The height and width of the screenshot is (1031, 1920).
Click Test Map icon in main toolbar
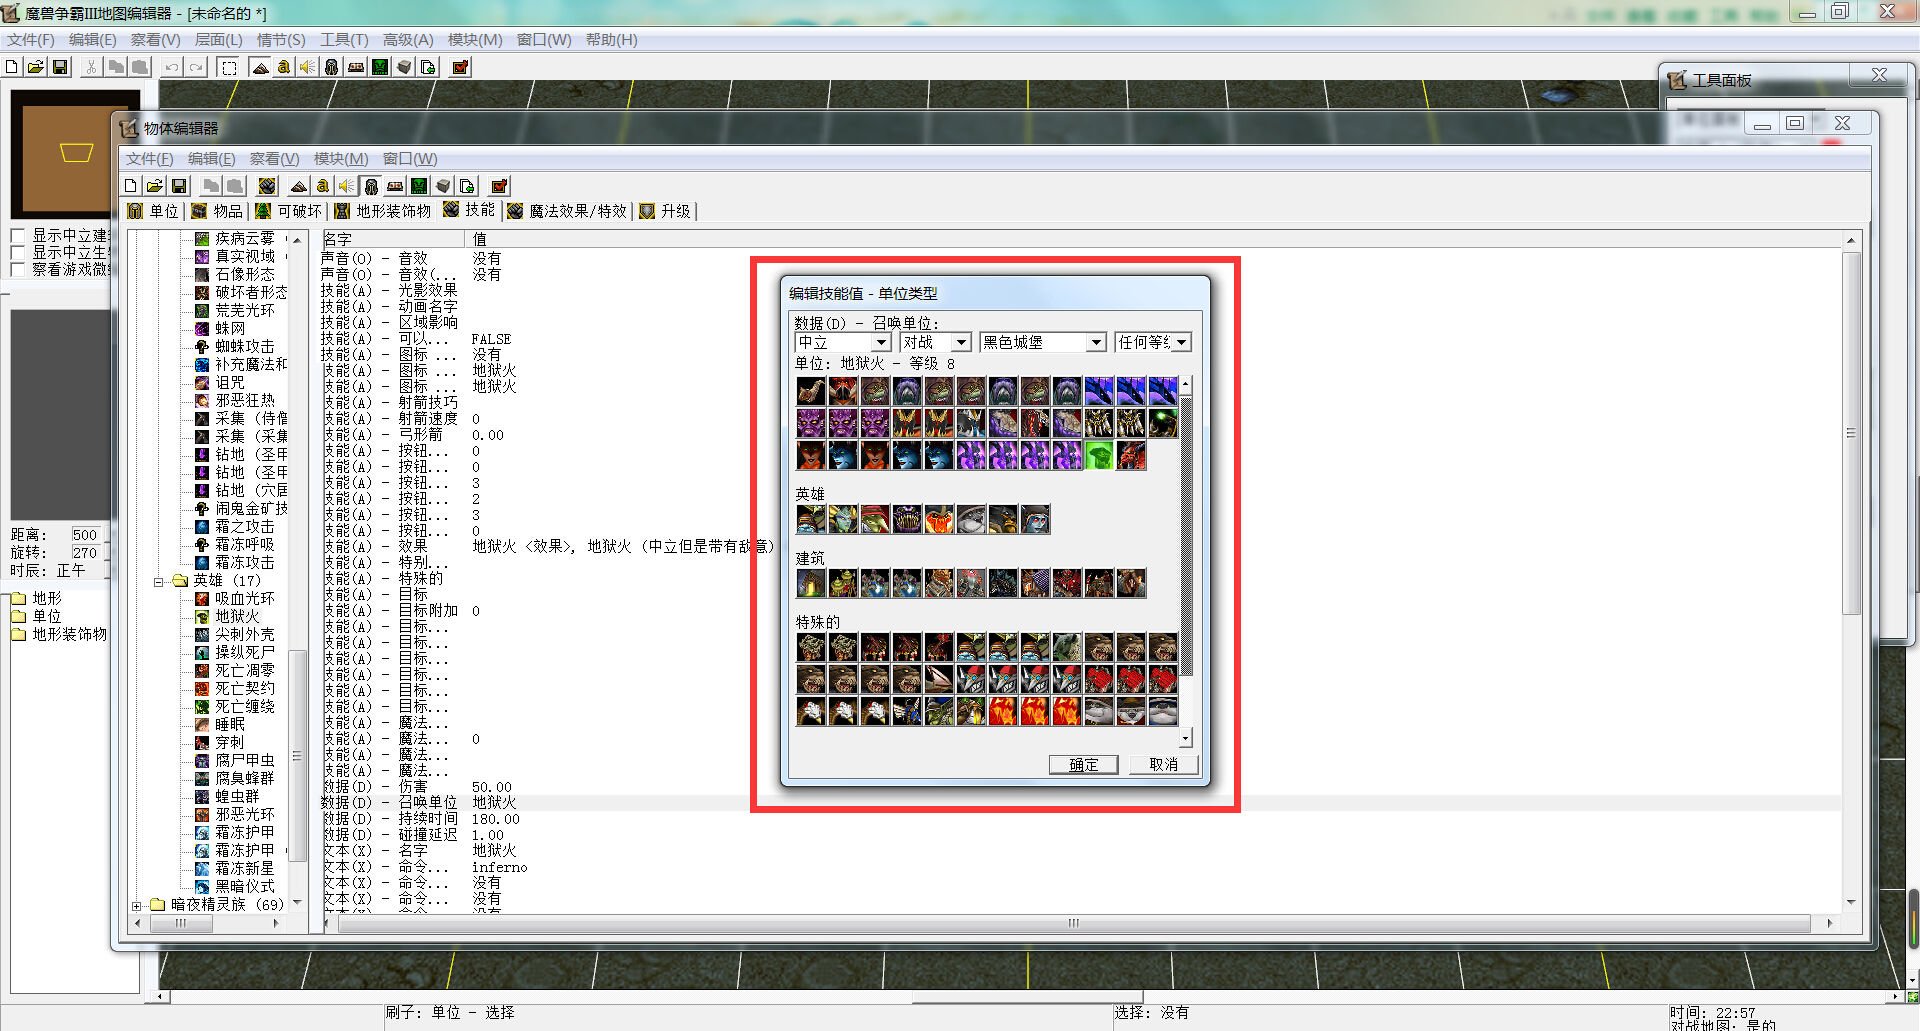(x=460, y=67)
